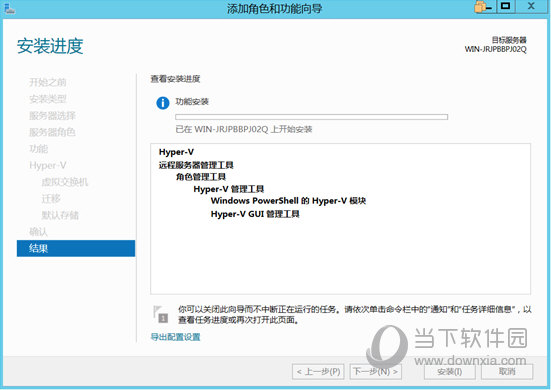
Task: Click the 目标服务器 label at the top right
Action: click(x=509, y=40)
